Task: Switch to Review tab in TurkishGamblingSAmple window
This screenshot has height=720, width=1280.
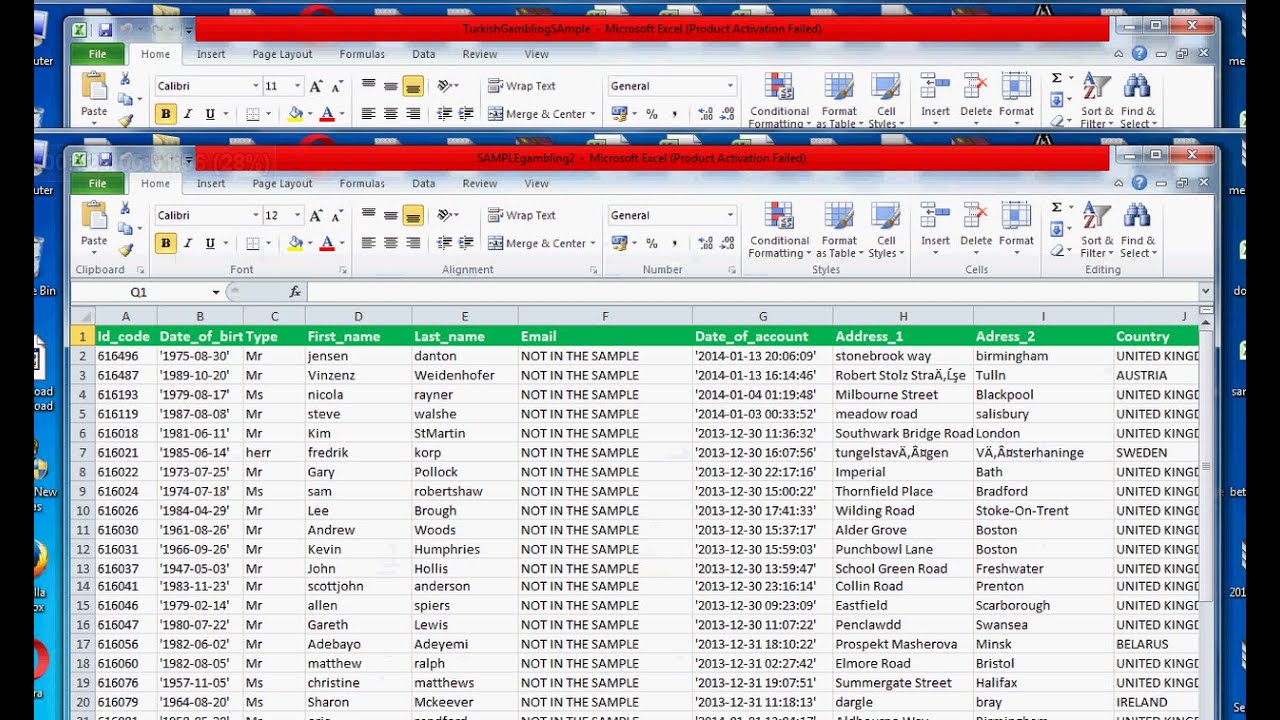Action: tap(480, 54)
